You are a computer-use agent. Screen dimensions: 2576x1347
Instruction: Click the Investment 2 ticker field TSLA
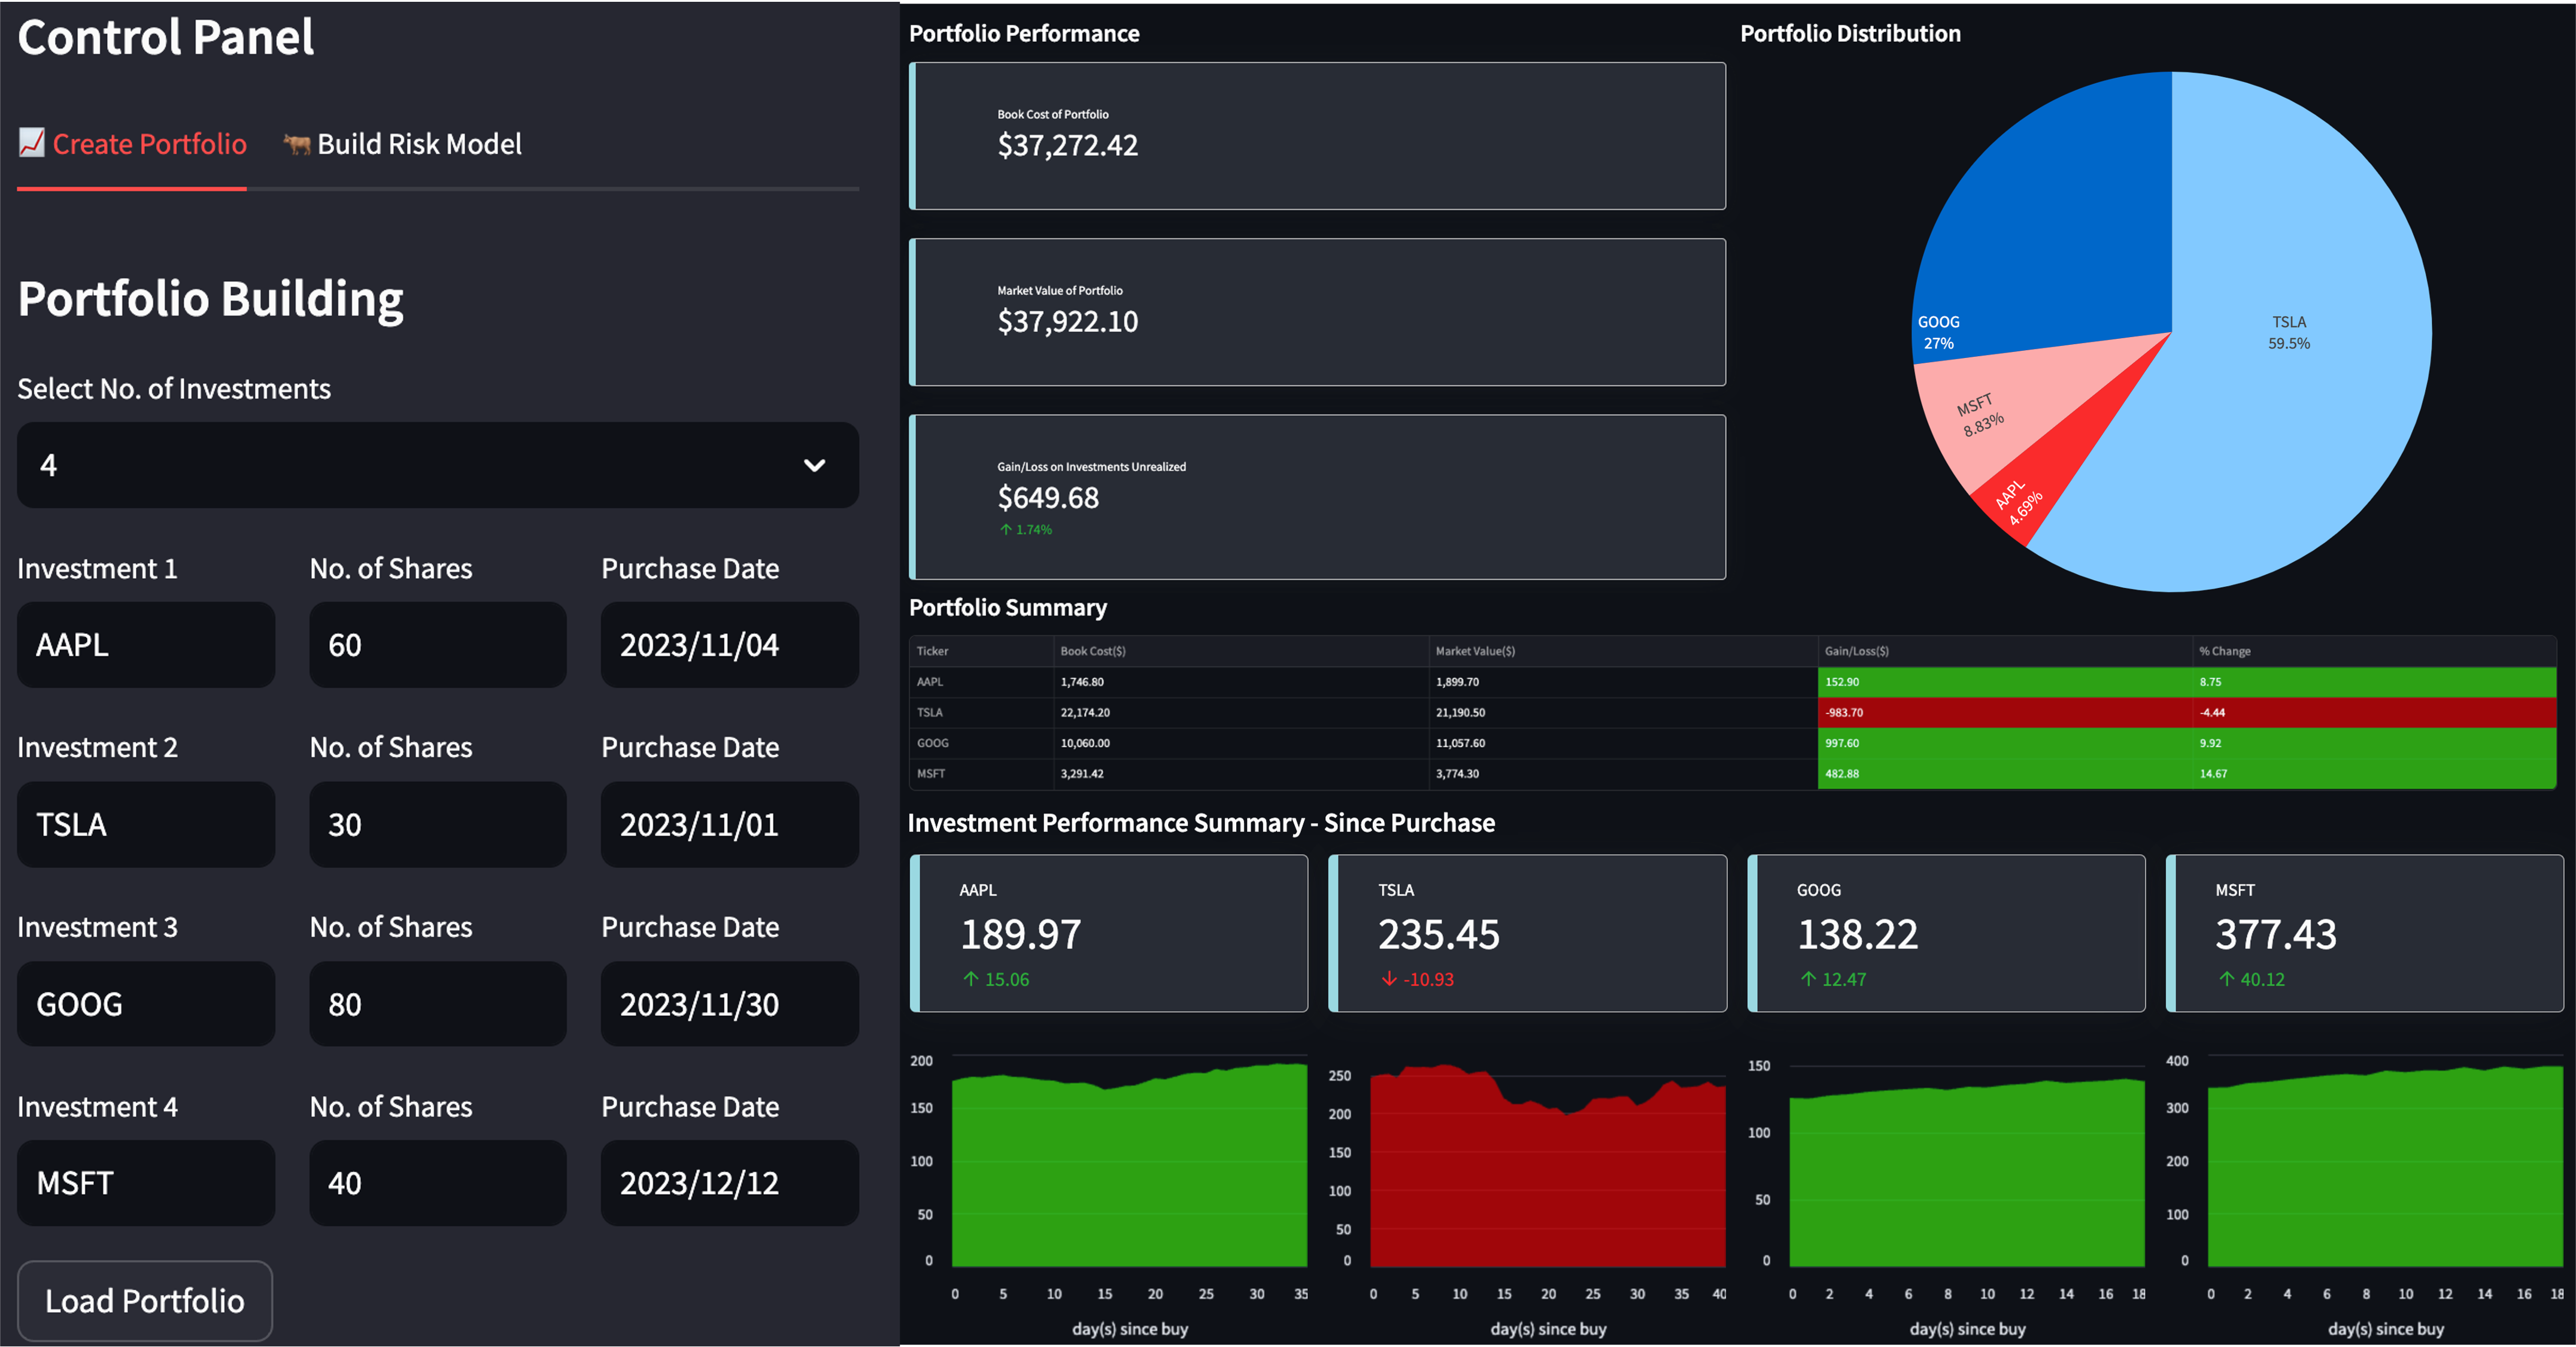point(146,824)
